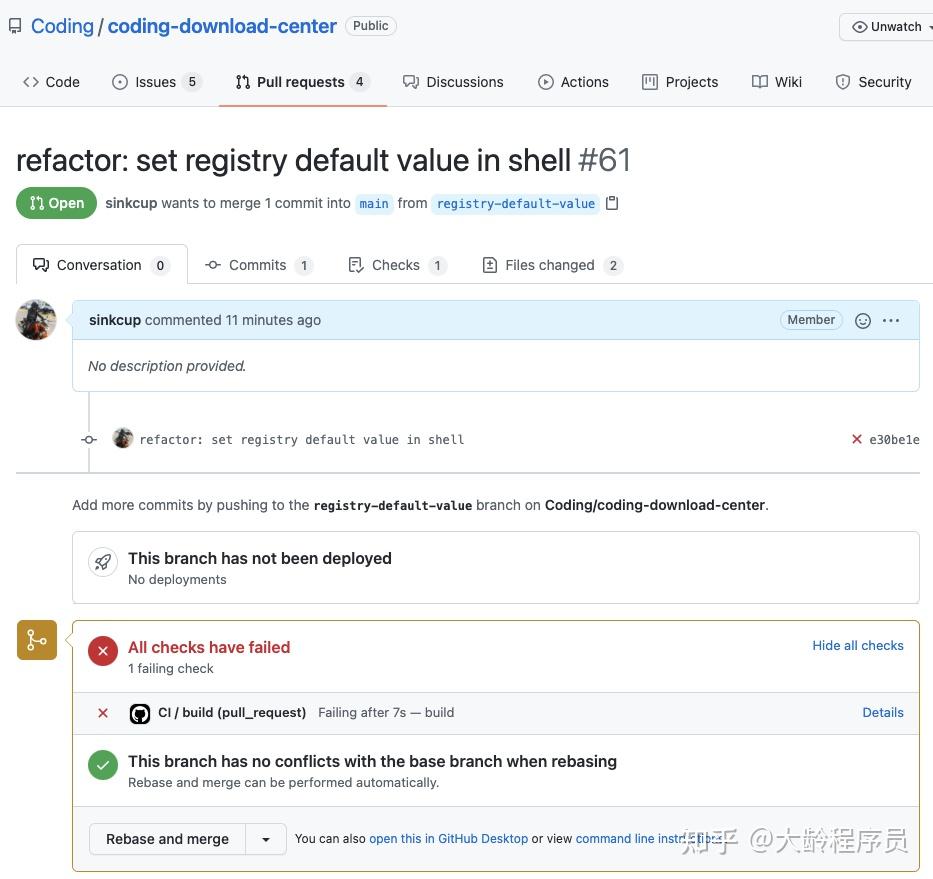Screen dimensions: 933x879
Task: Click the merge status icon in the yellow box
Action: (x=36, y=638)
